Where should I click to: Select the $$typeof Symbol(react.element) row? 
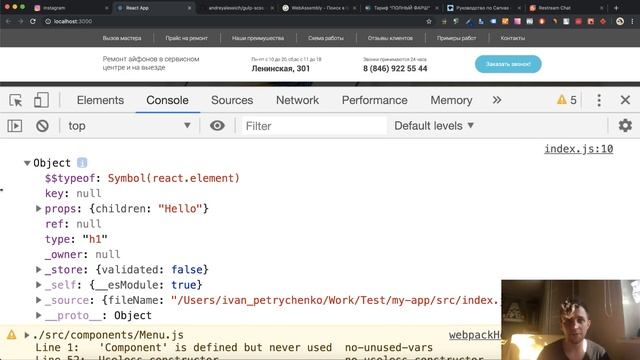click(142, 178)
